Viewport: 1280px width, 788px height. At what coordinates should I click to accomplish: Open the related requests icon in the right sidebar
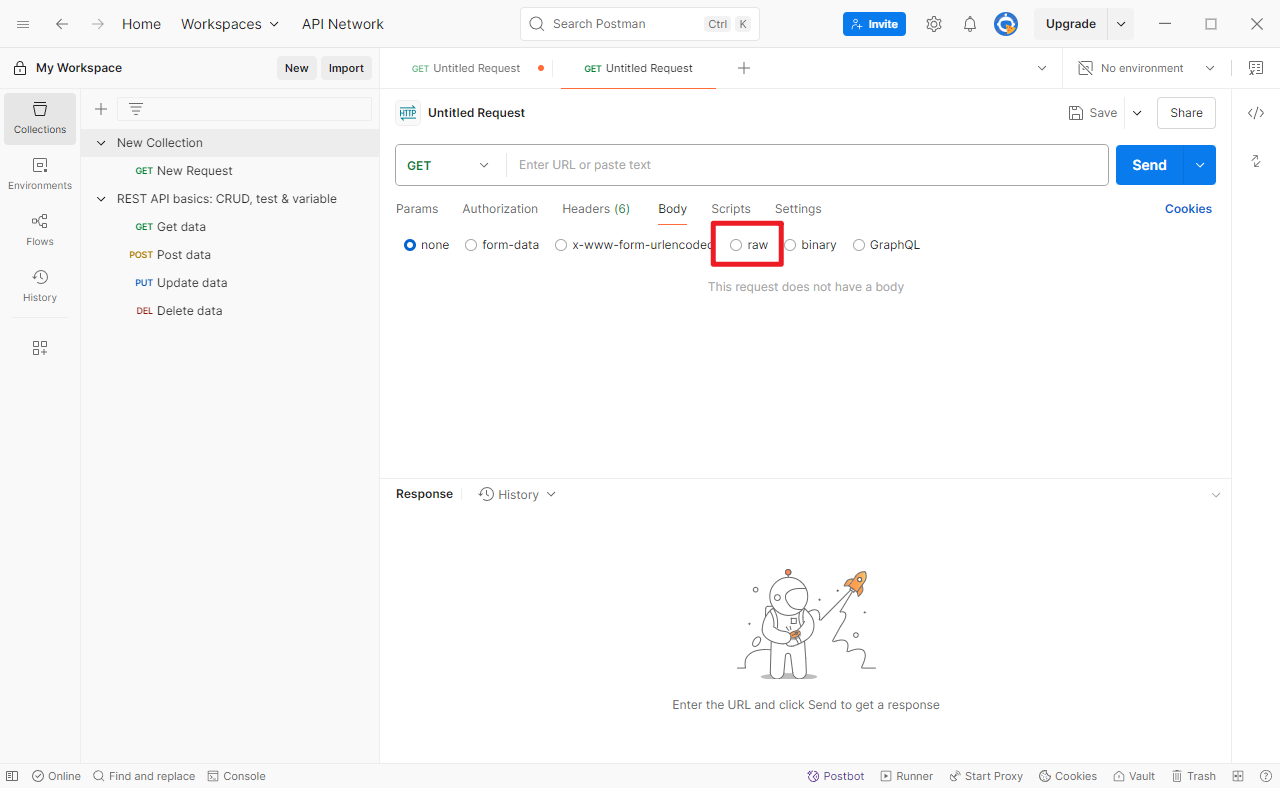pyautogui.click(x=1256, y=161)
